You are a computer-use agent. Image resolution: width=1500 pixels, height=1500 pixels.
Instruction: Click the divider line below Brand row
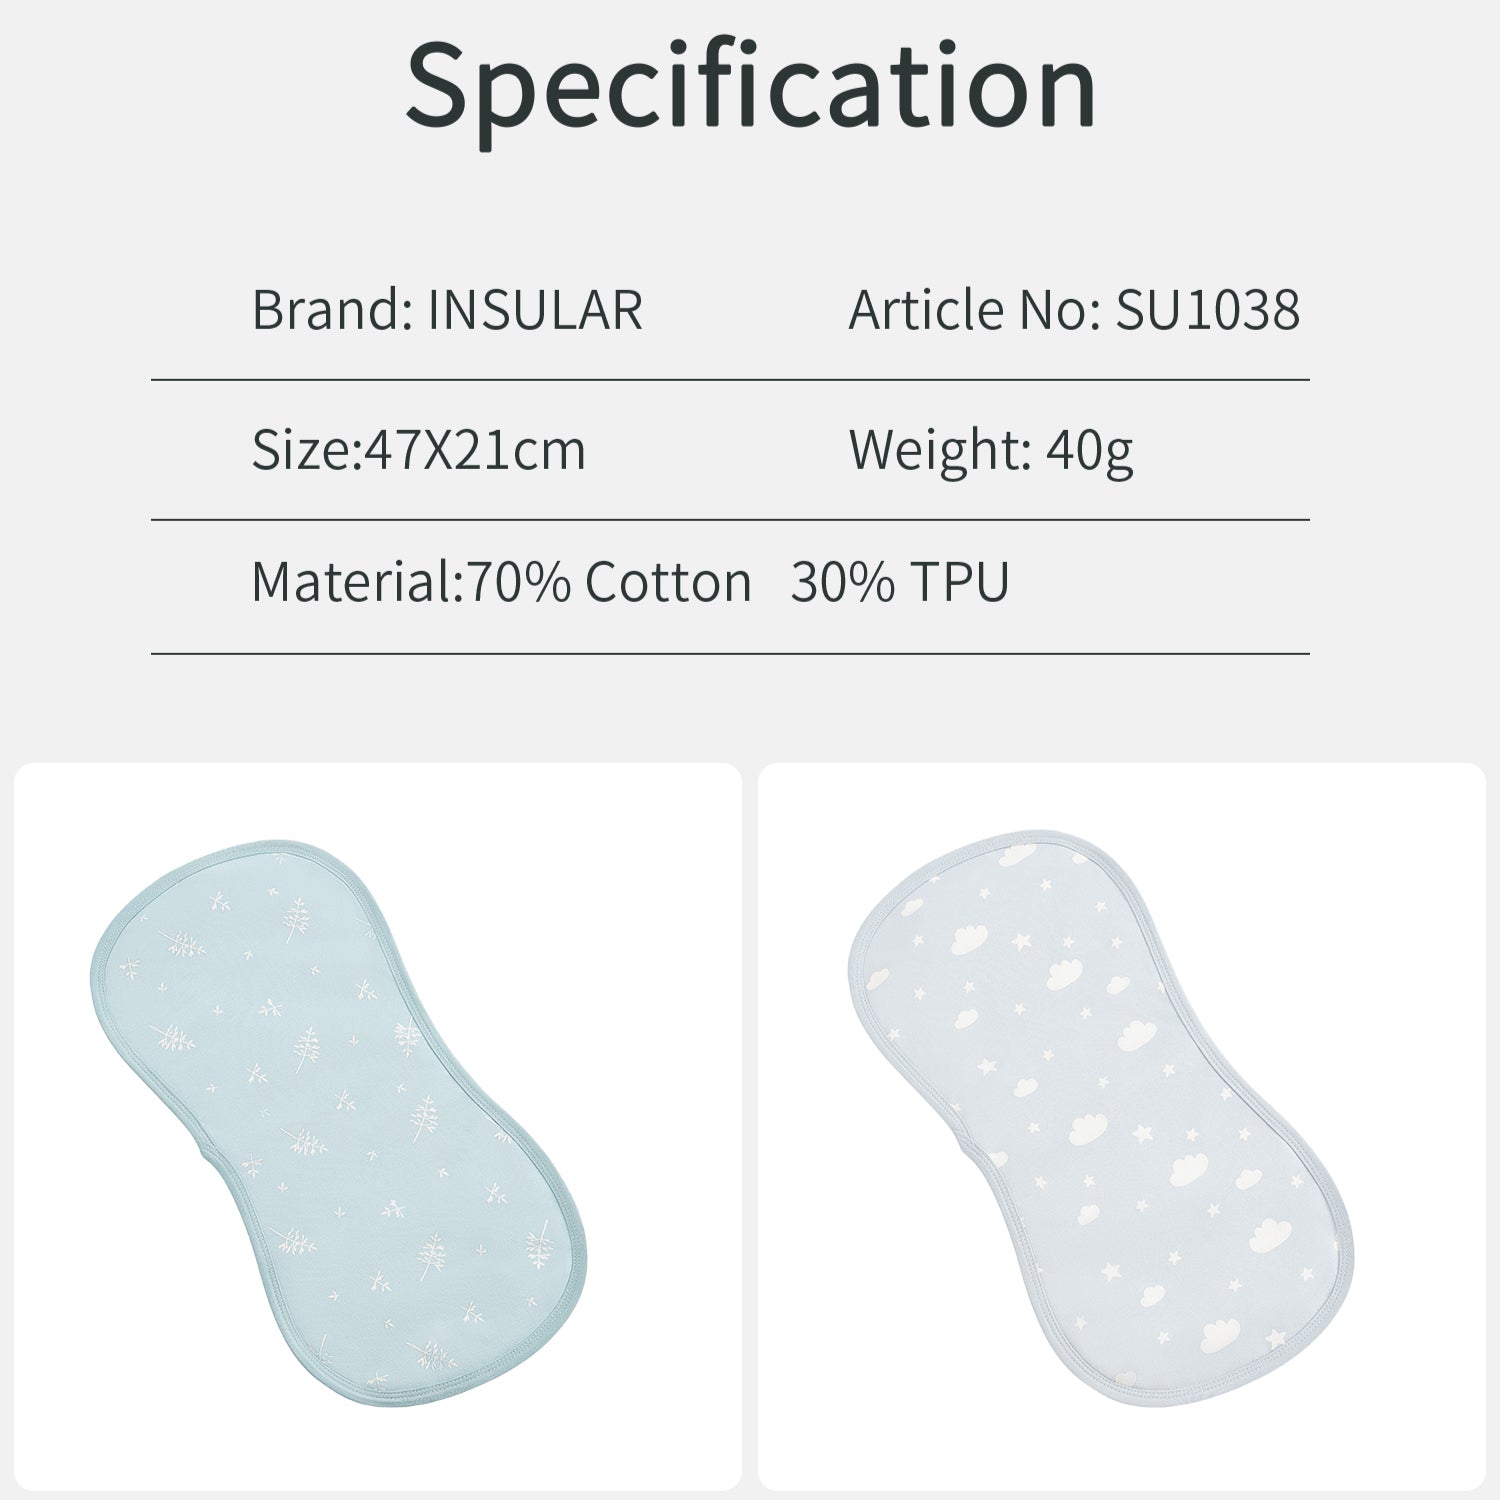[x=730, y=380]
